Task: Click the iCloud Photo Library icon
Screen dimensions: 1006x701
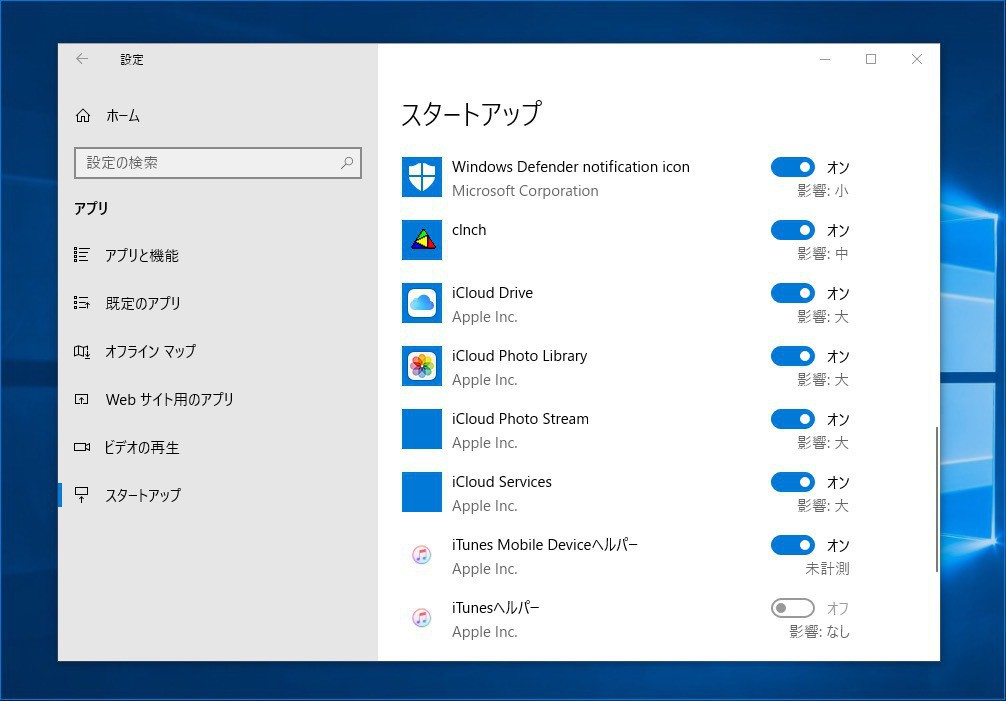Action: 421,366
